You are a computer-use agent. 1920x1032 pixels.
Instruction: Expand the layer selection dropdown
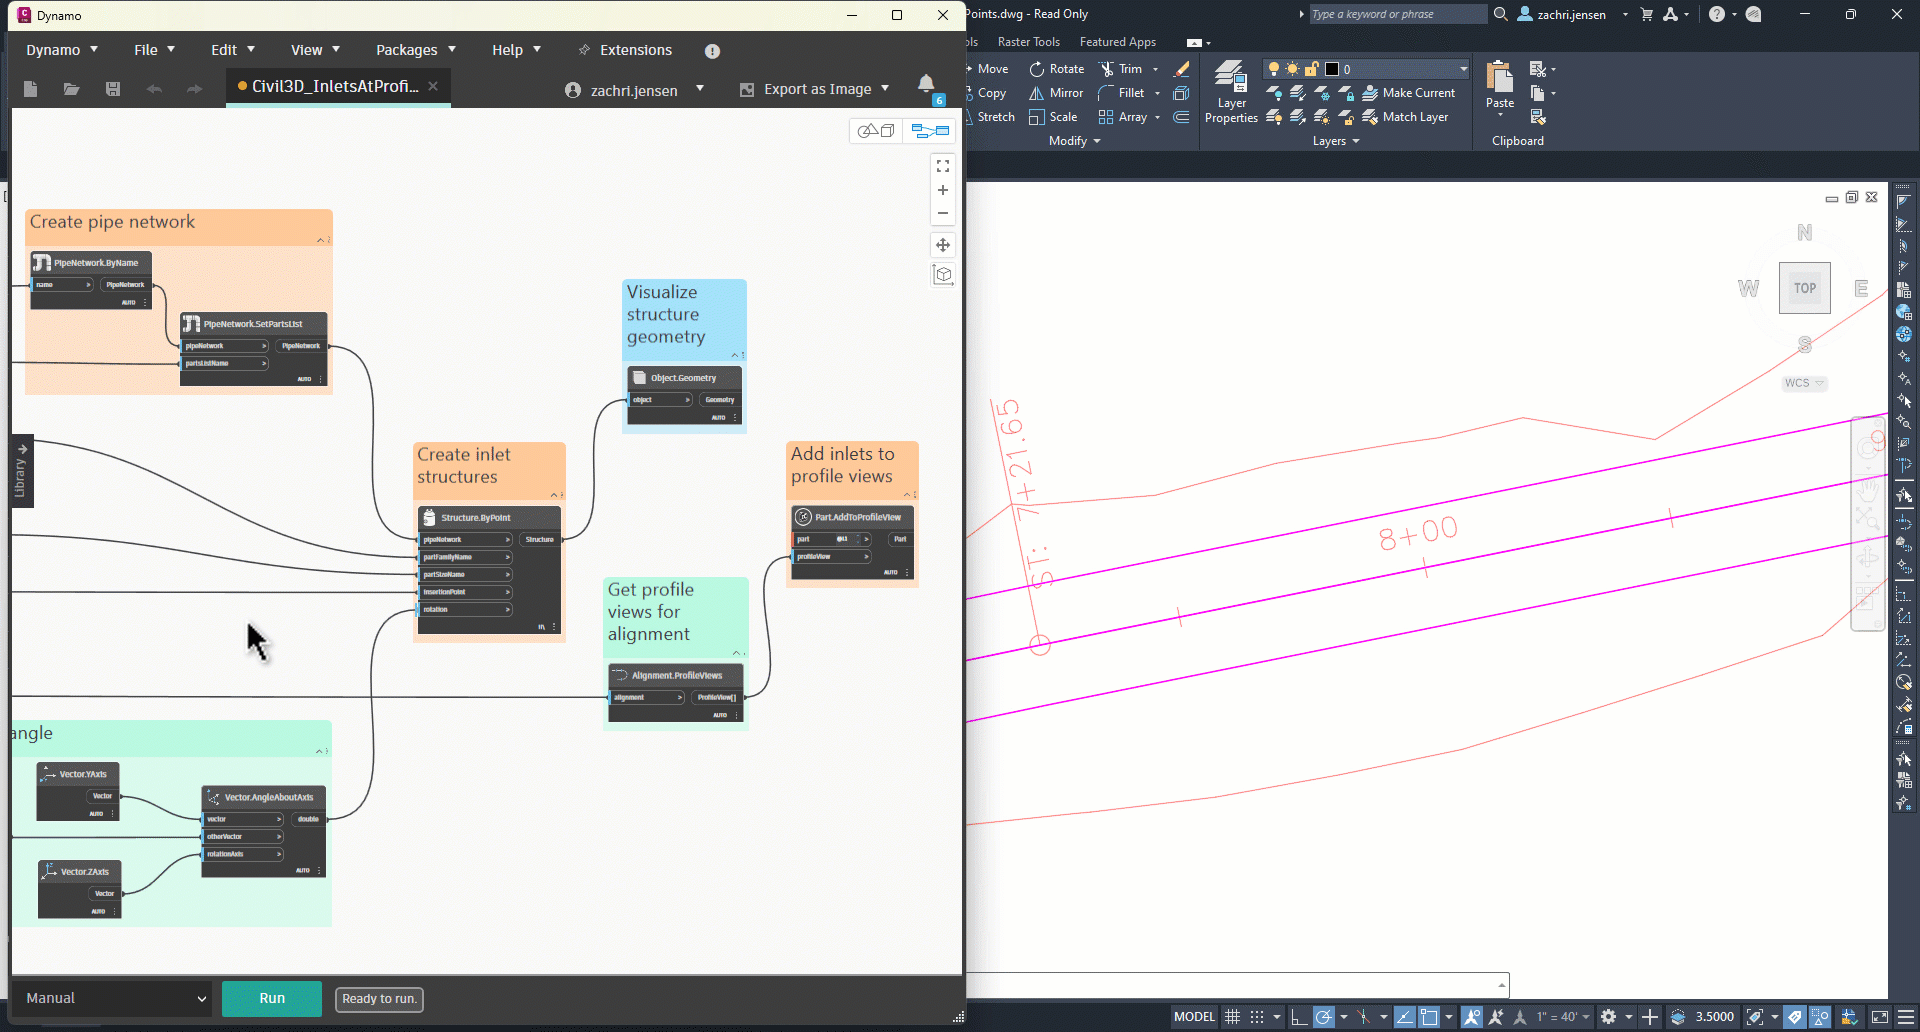pos(1463,69)
